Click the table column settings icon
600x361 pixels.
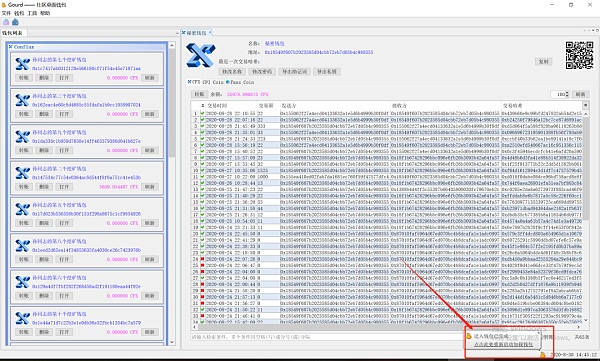pyautogui.click(x=585, y=105)
